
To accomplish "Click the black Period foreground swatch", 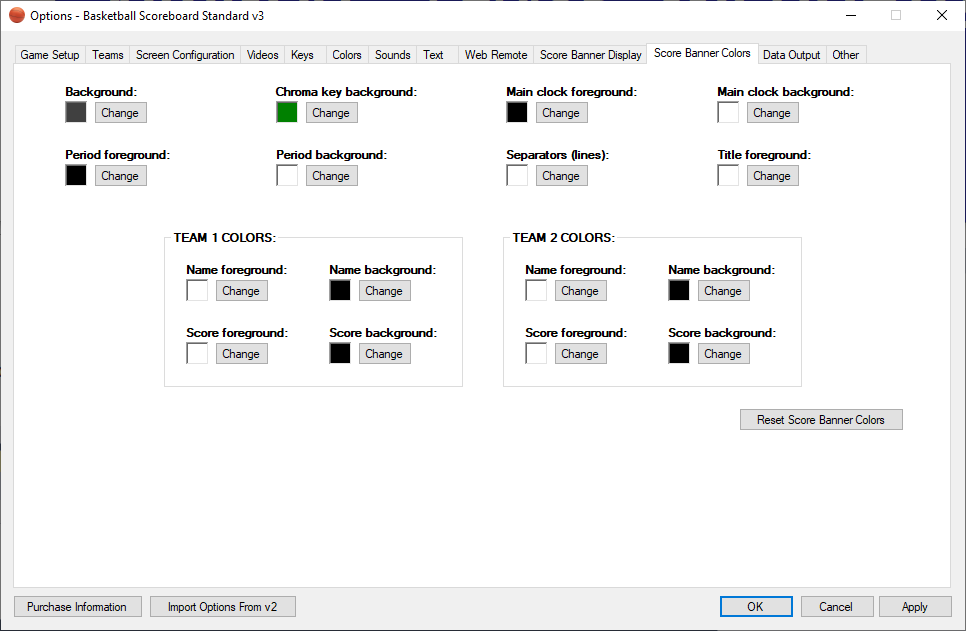I will coord(76,176).
